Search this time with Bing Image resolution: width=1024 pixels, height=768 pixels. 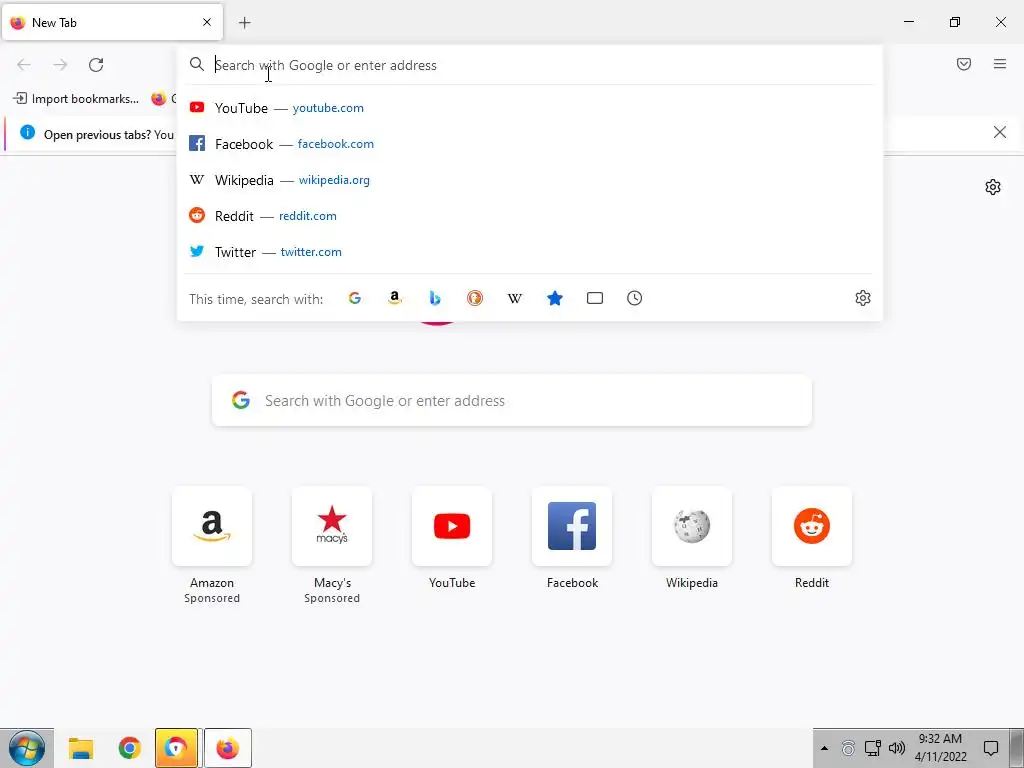pos(435,298)
